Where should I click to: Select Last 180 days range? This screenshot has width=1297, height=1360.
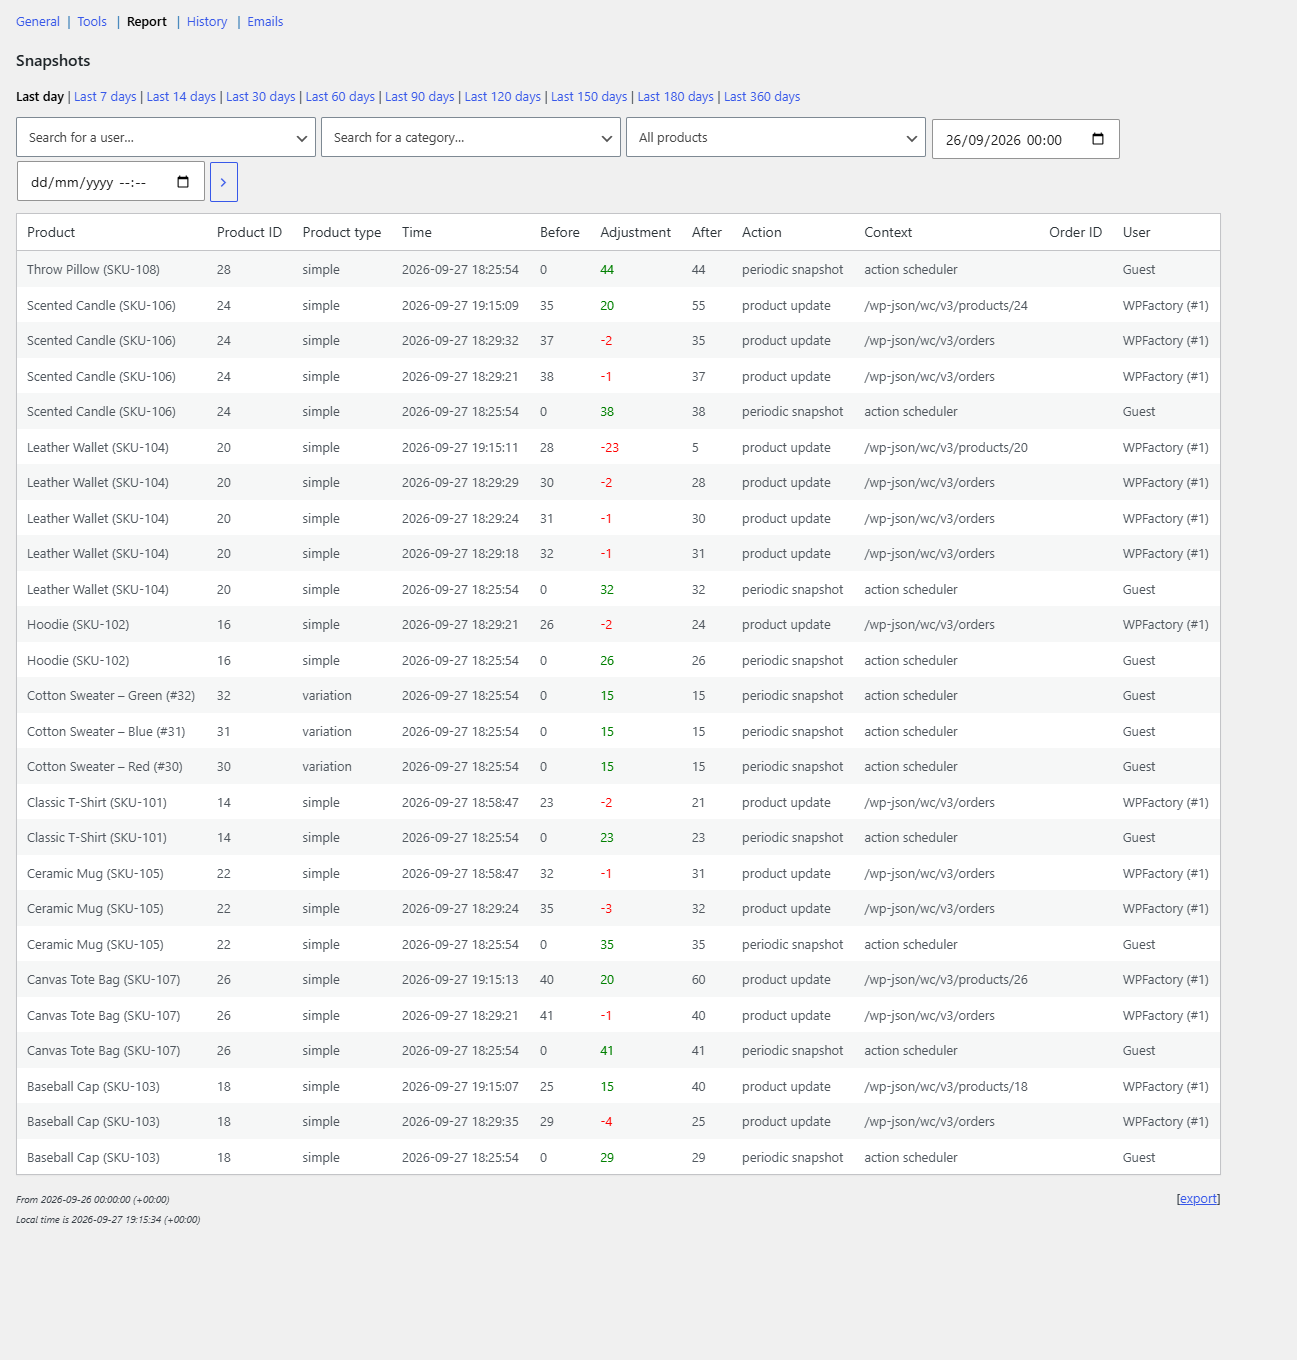(676, 97)
